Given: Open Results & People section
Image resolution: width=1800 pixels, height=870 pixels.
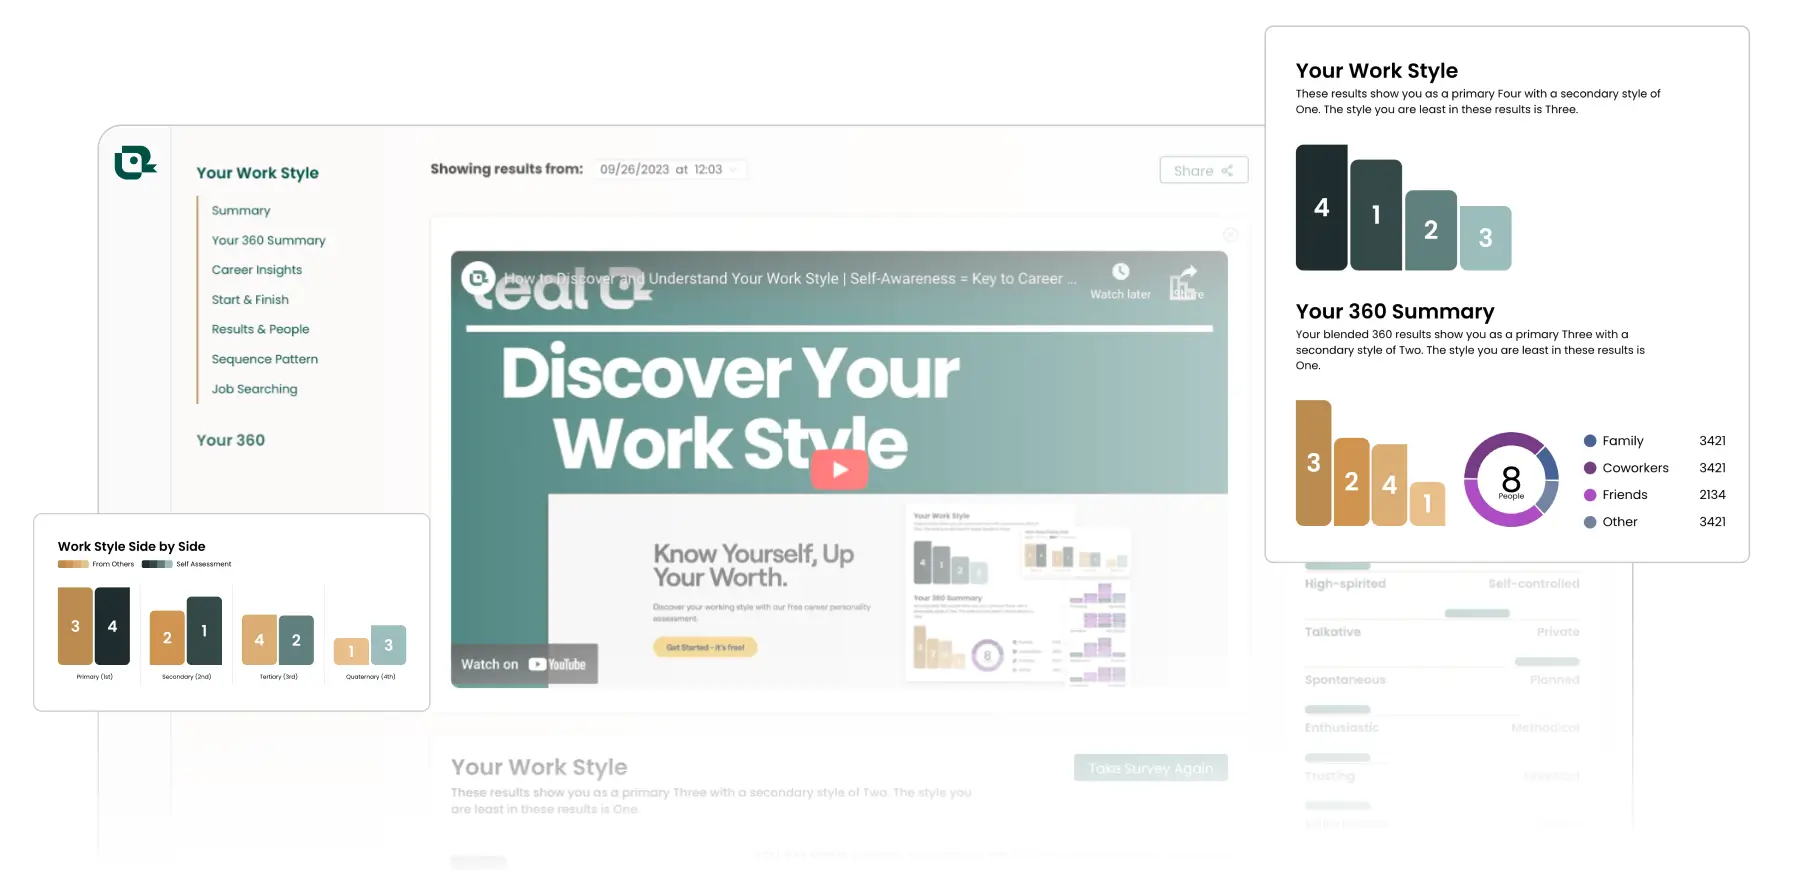Looking at the screenshot, I should pyautogui.click(x=260, y=329).
